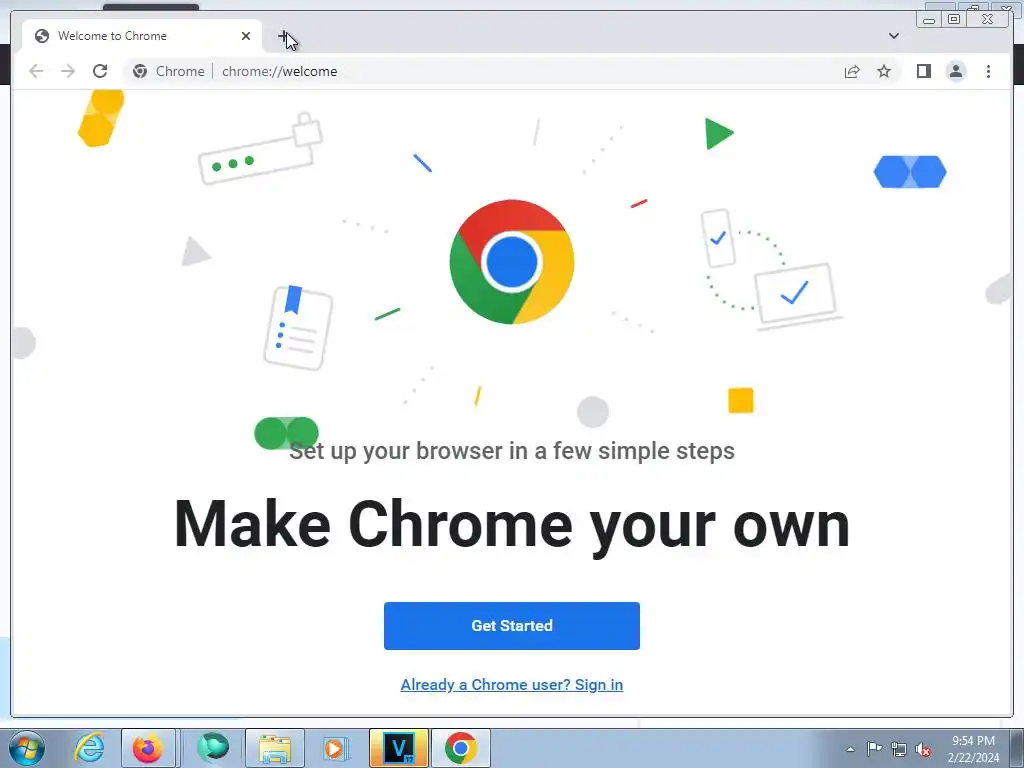Expand the tab search chevron
Screen dimensions: 1024x768
893,36
